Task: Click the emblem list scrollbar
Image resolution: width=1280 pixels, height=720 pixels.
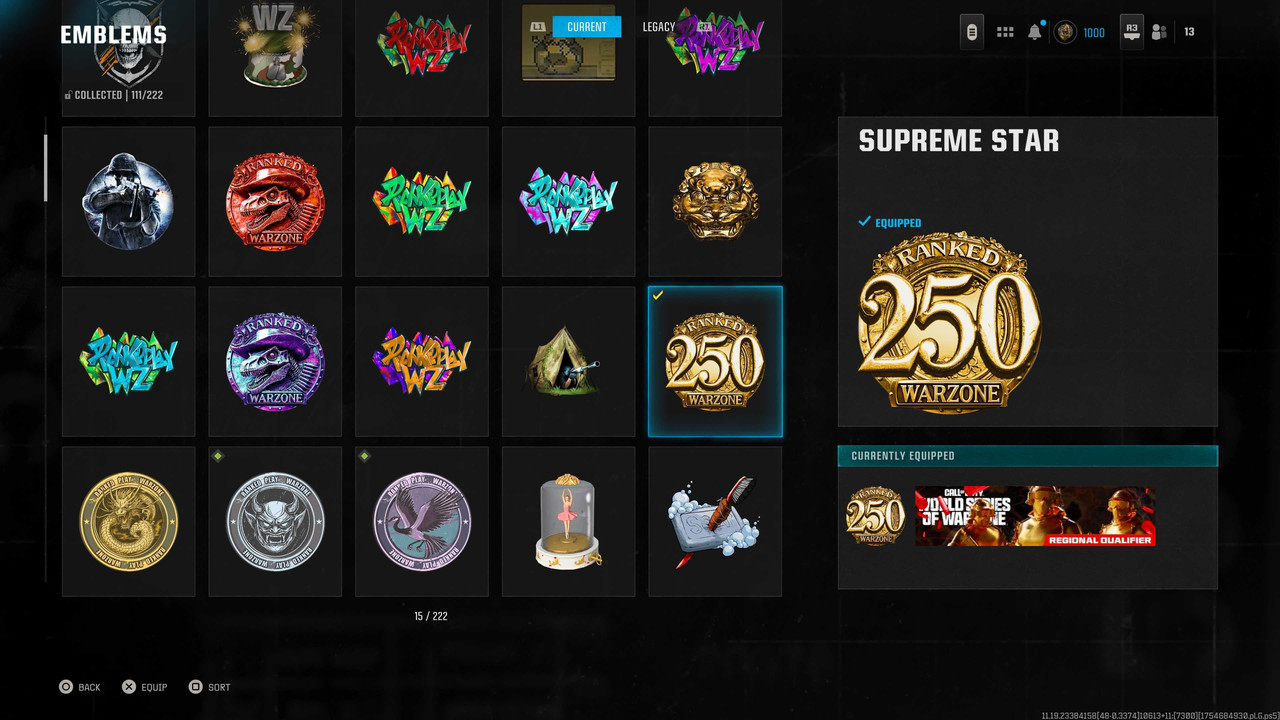Action: [x=45, y=168]
